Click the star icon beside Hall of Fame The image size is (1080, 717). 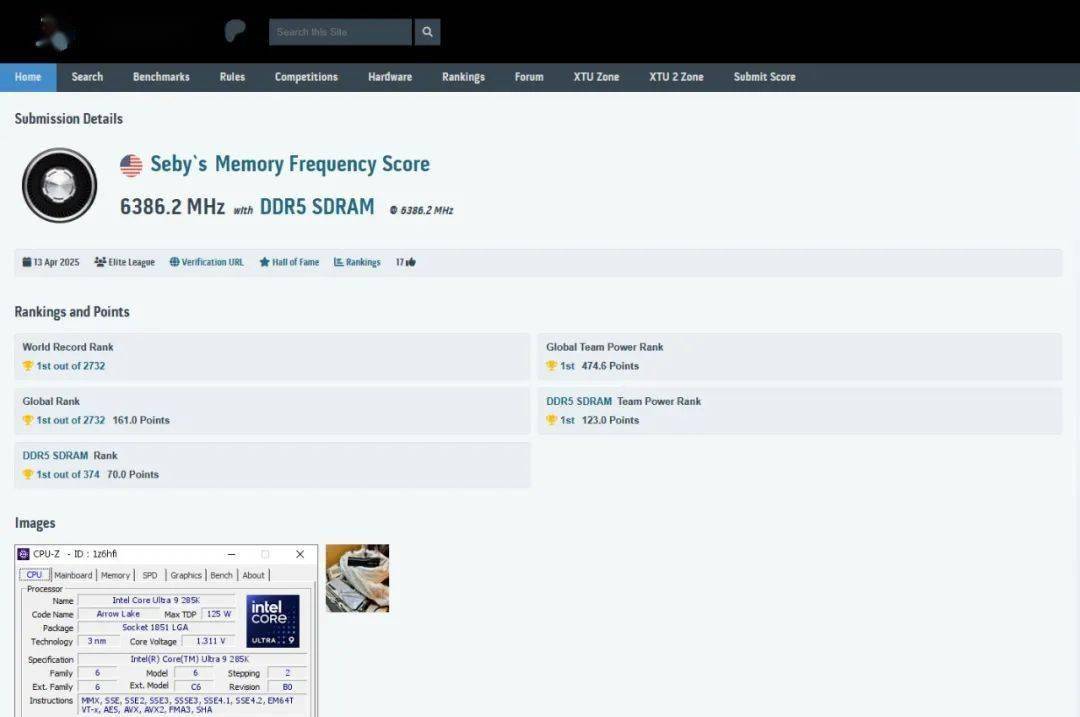(264, 262)
